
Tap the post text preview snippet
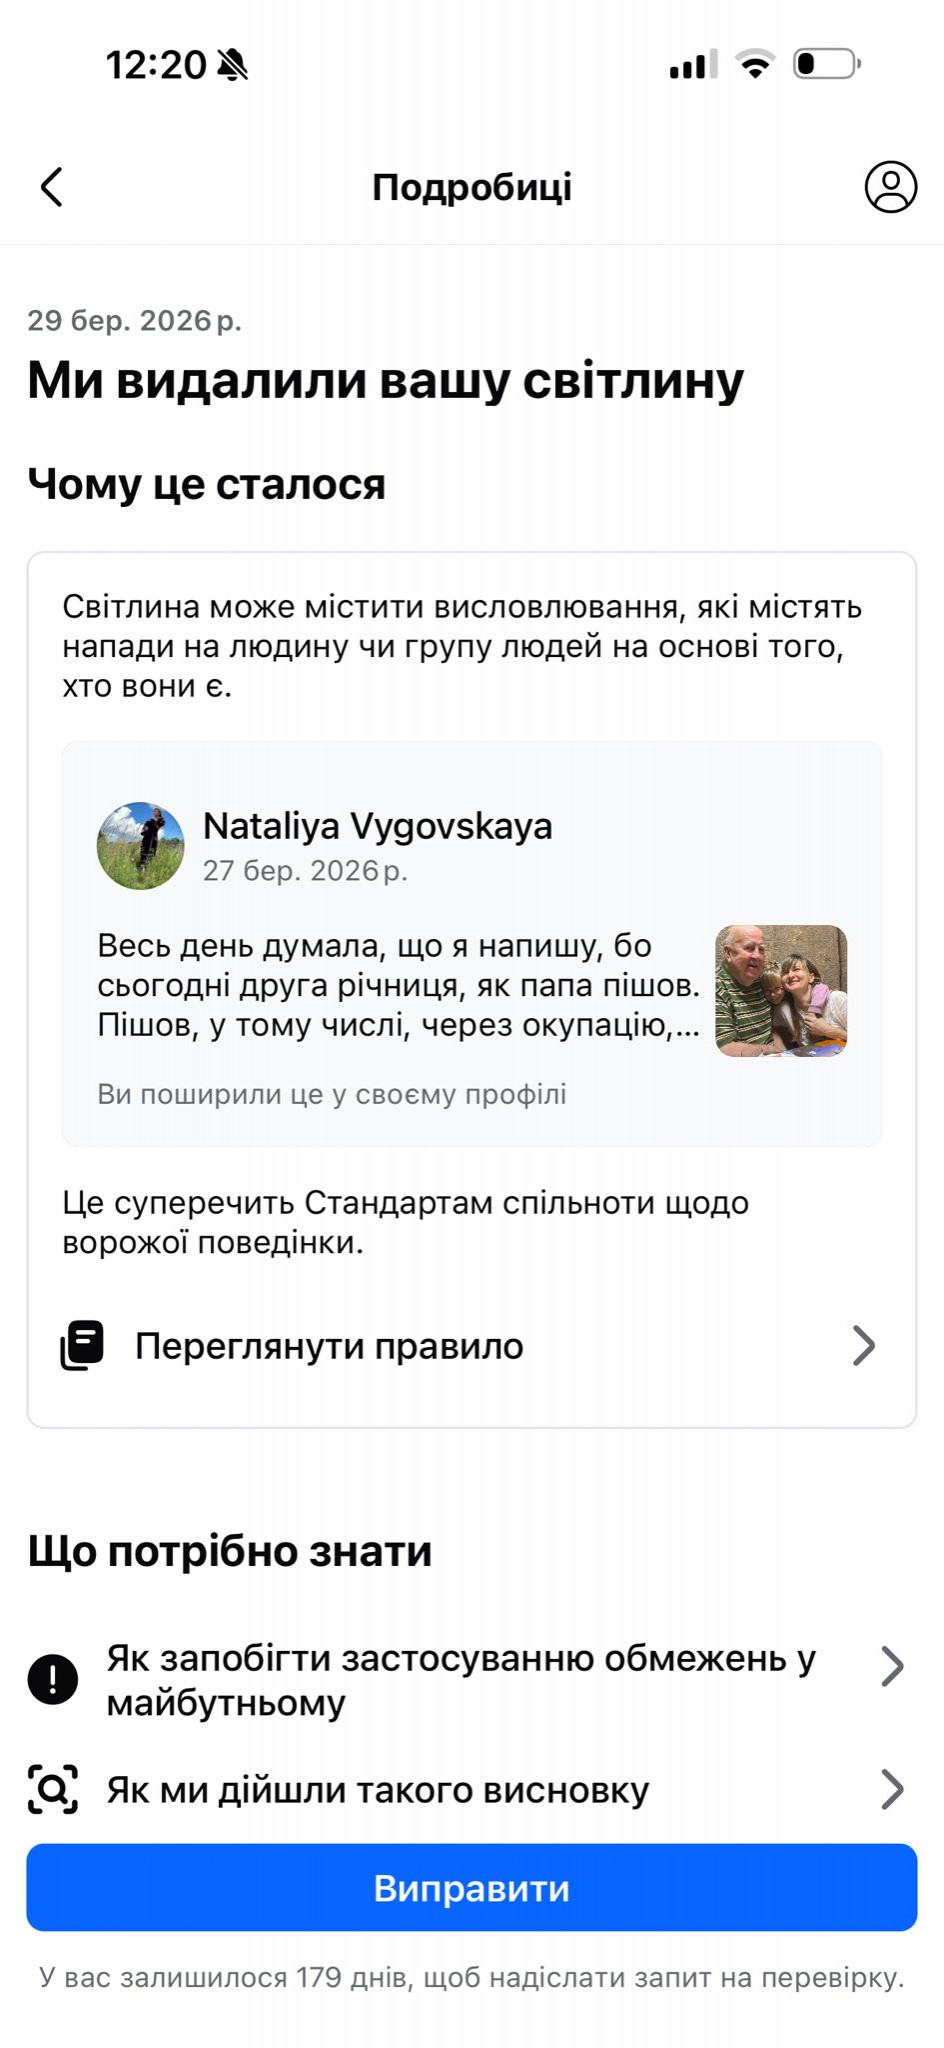(398, 985)
